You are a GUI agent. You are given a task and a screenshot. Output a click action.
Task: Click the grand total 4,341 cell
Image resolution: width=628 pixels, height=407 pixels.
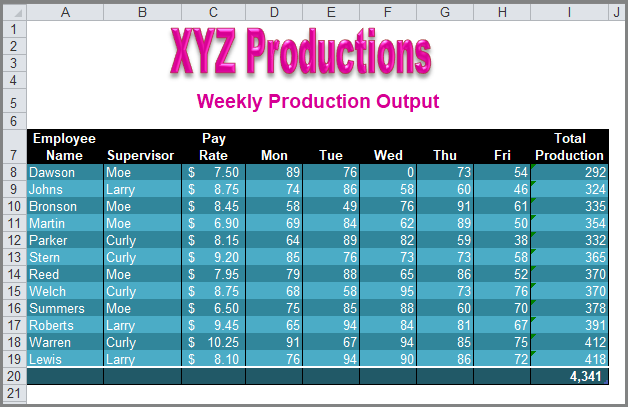[570, 376]
